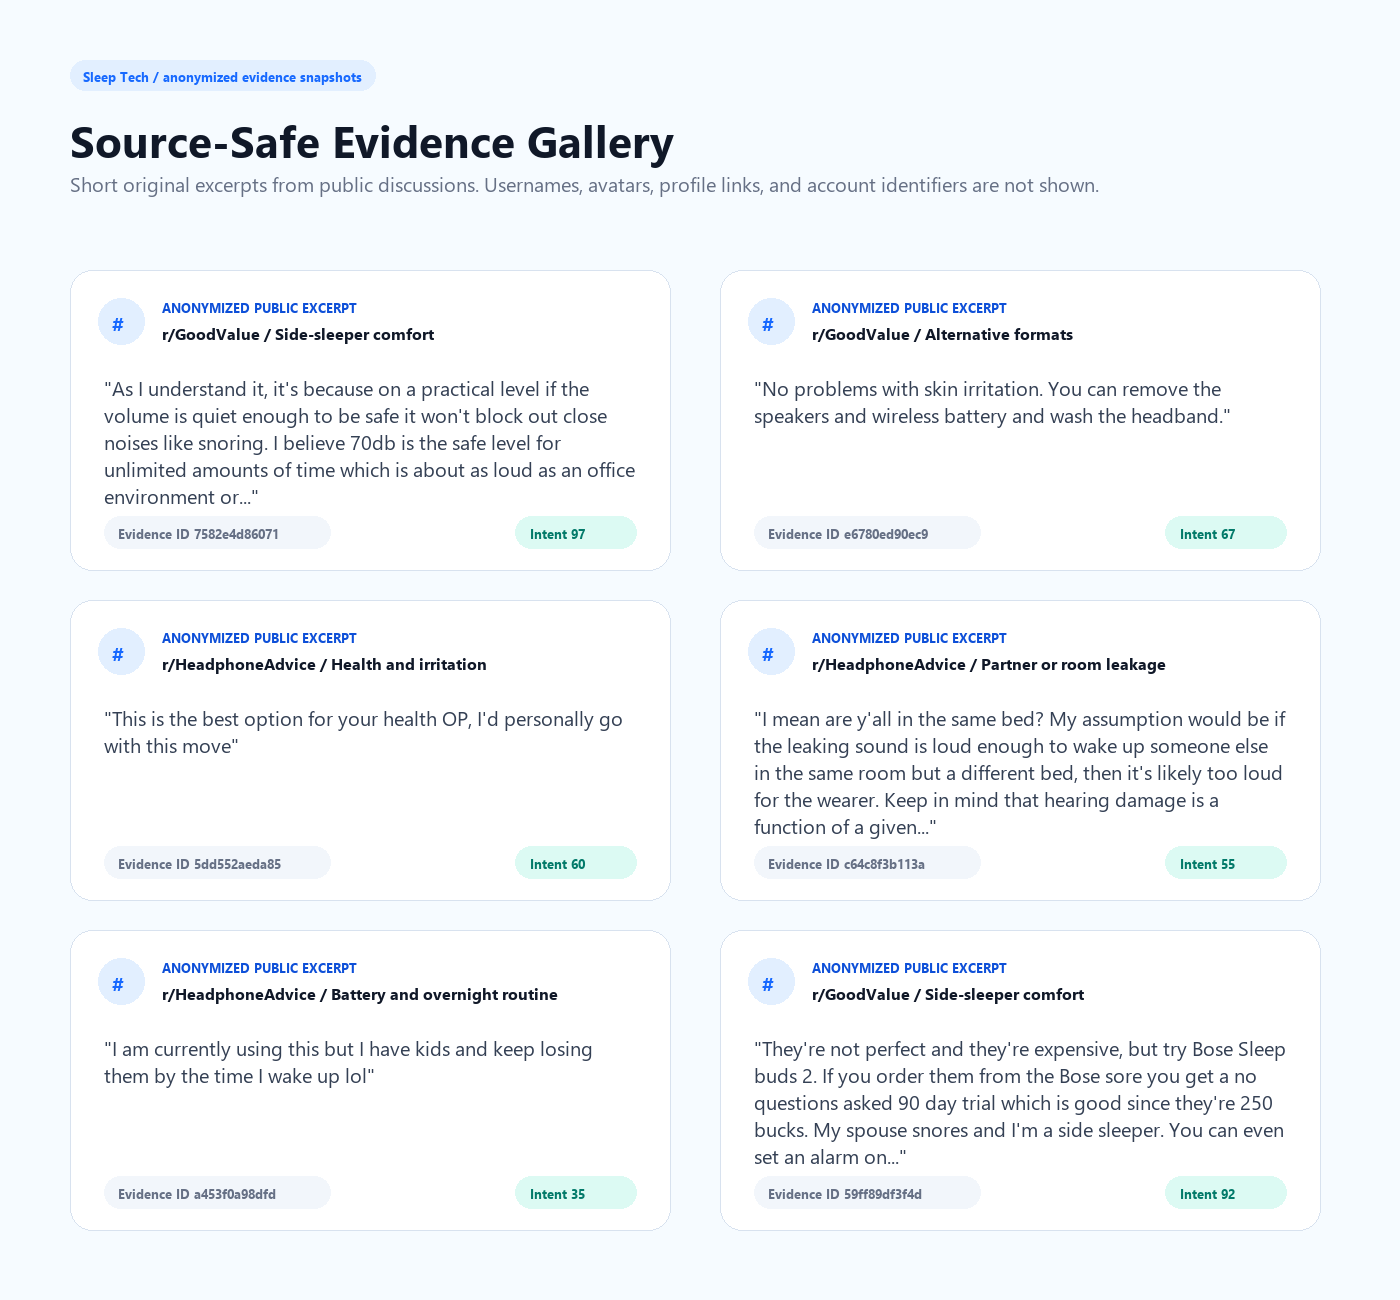Click r/HeadphoneAdvice / Partner or room leakage title

[989, 665]
